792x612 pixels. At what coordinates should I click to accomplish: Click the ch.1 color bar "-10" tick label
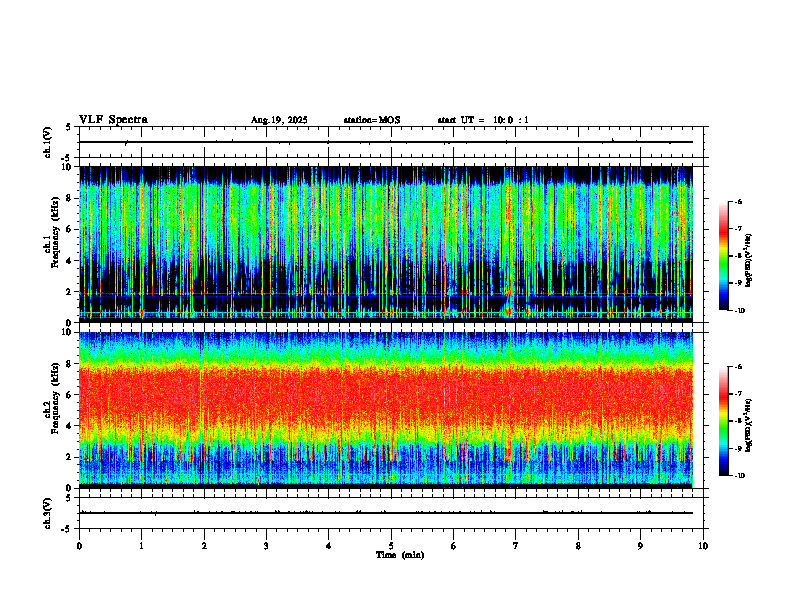740,311
